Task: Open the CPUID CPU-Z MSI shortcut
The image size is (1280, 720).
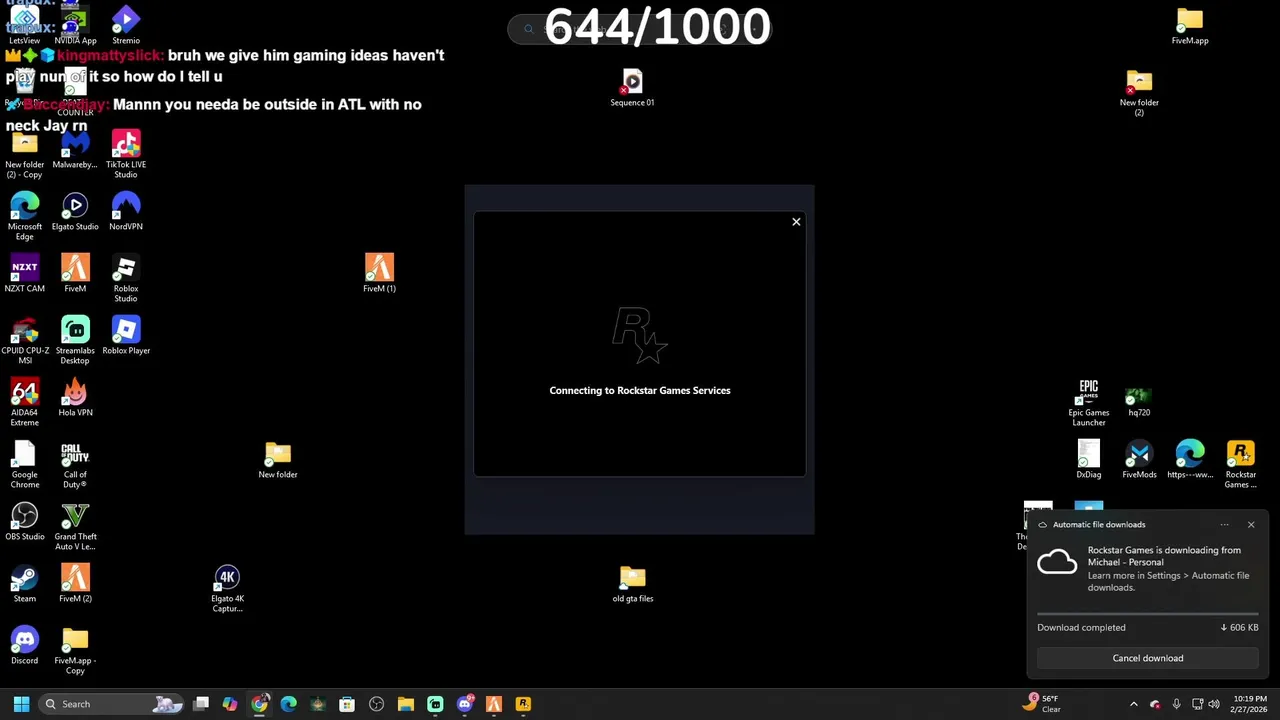Action: [25, 341]
